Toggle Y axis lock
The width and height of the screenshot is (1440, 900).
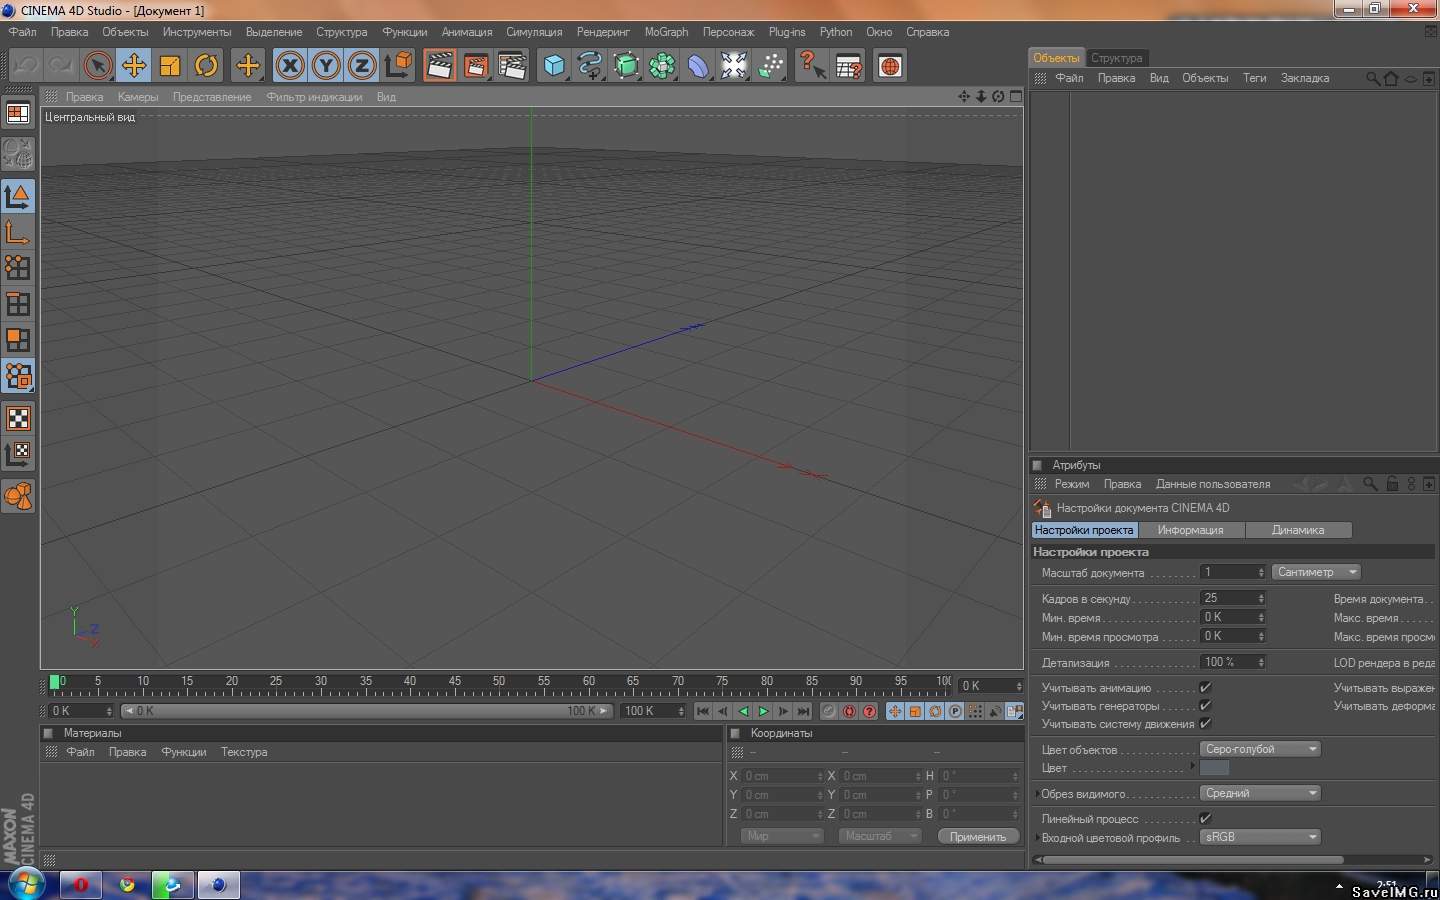click(x=325, y=66)
